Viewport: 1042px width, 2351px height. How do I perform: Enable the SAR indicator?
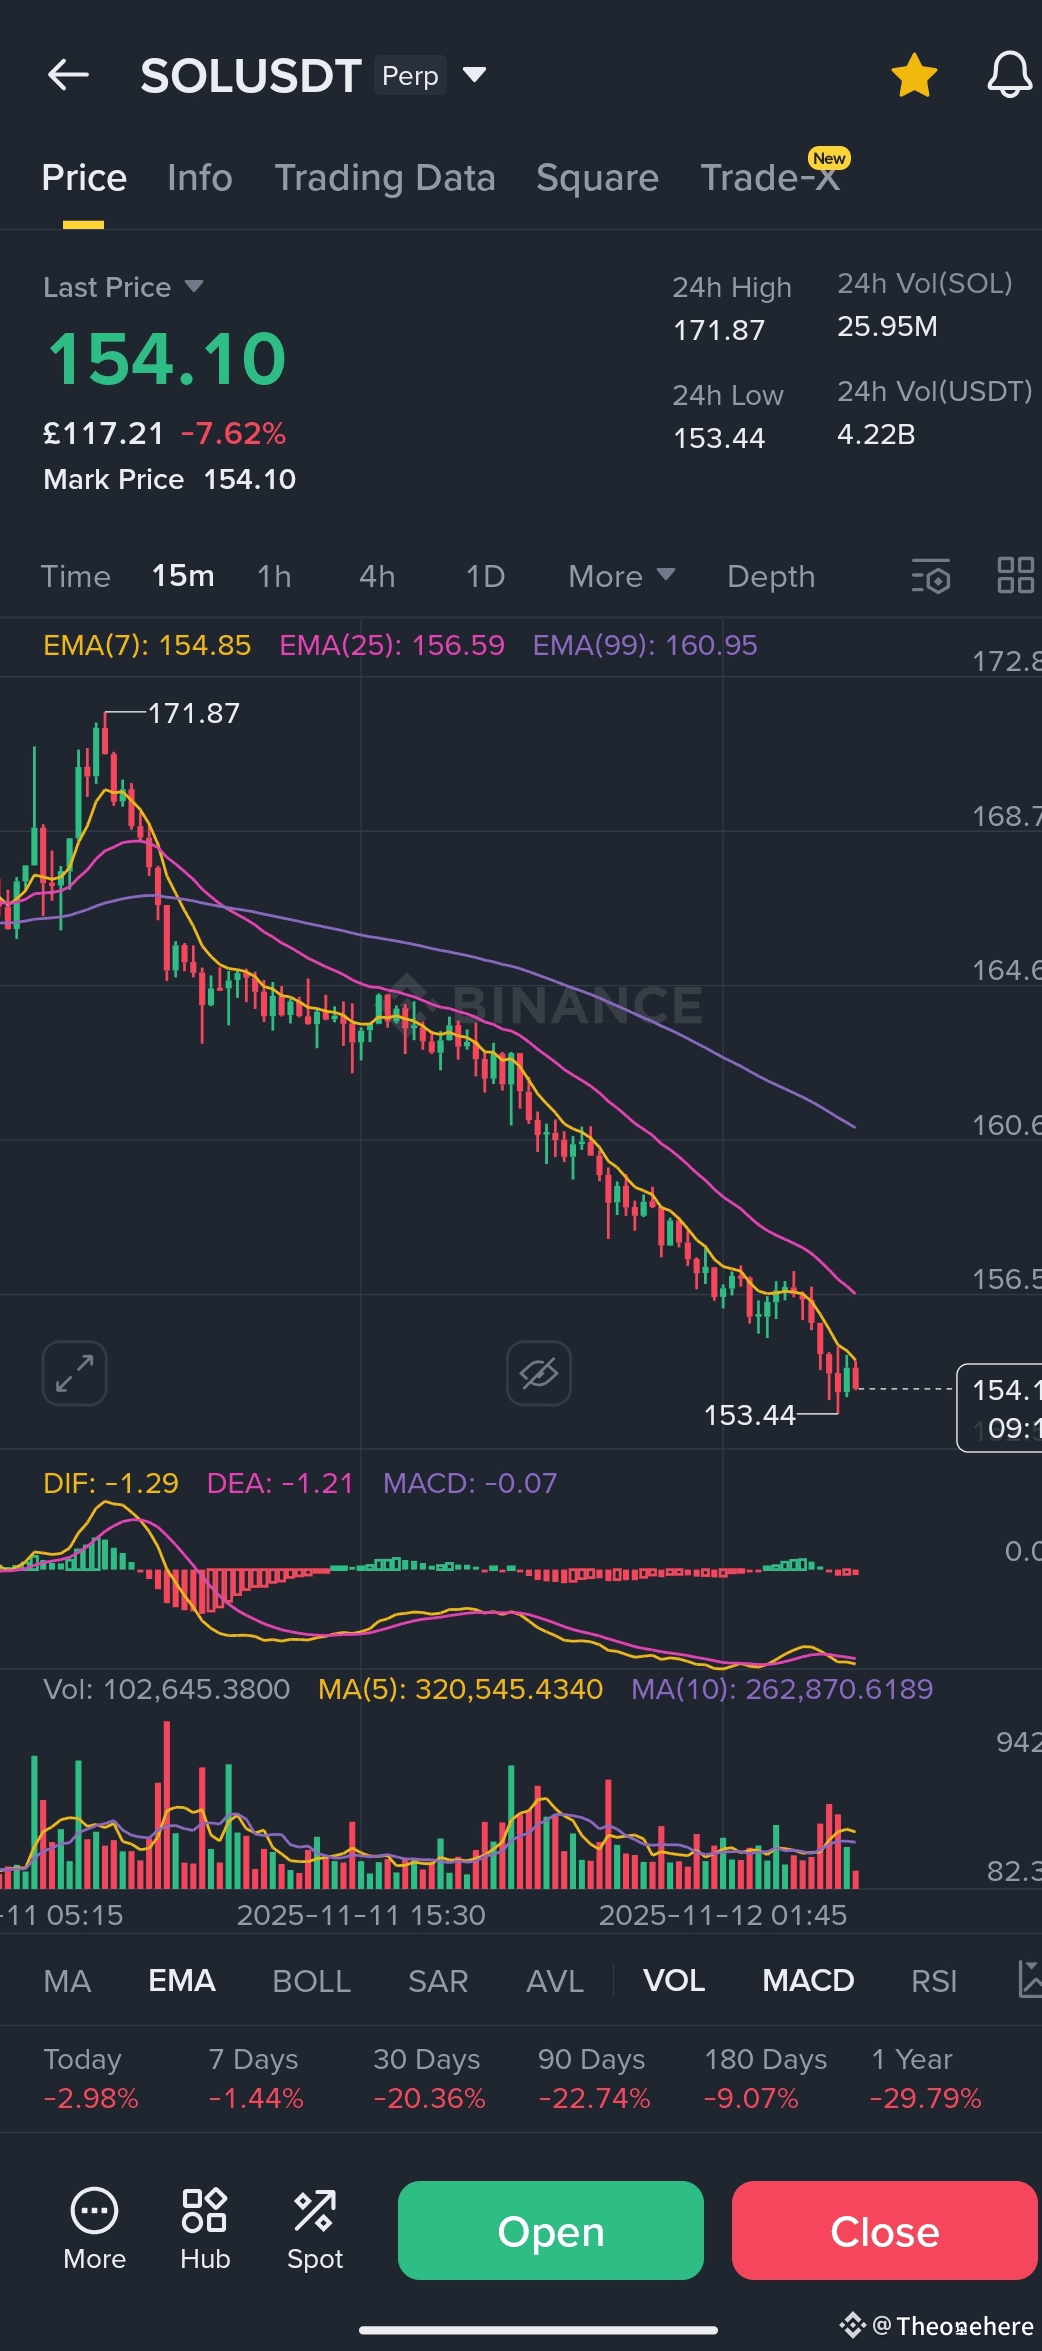(x=438, y=1981)
